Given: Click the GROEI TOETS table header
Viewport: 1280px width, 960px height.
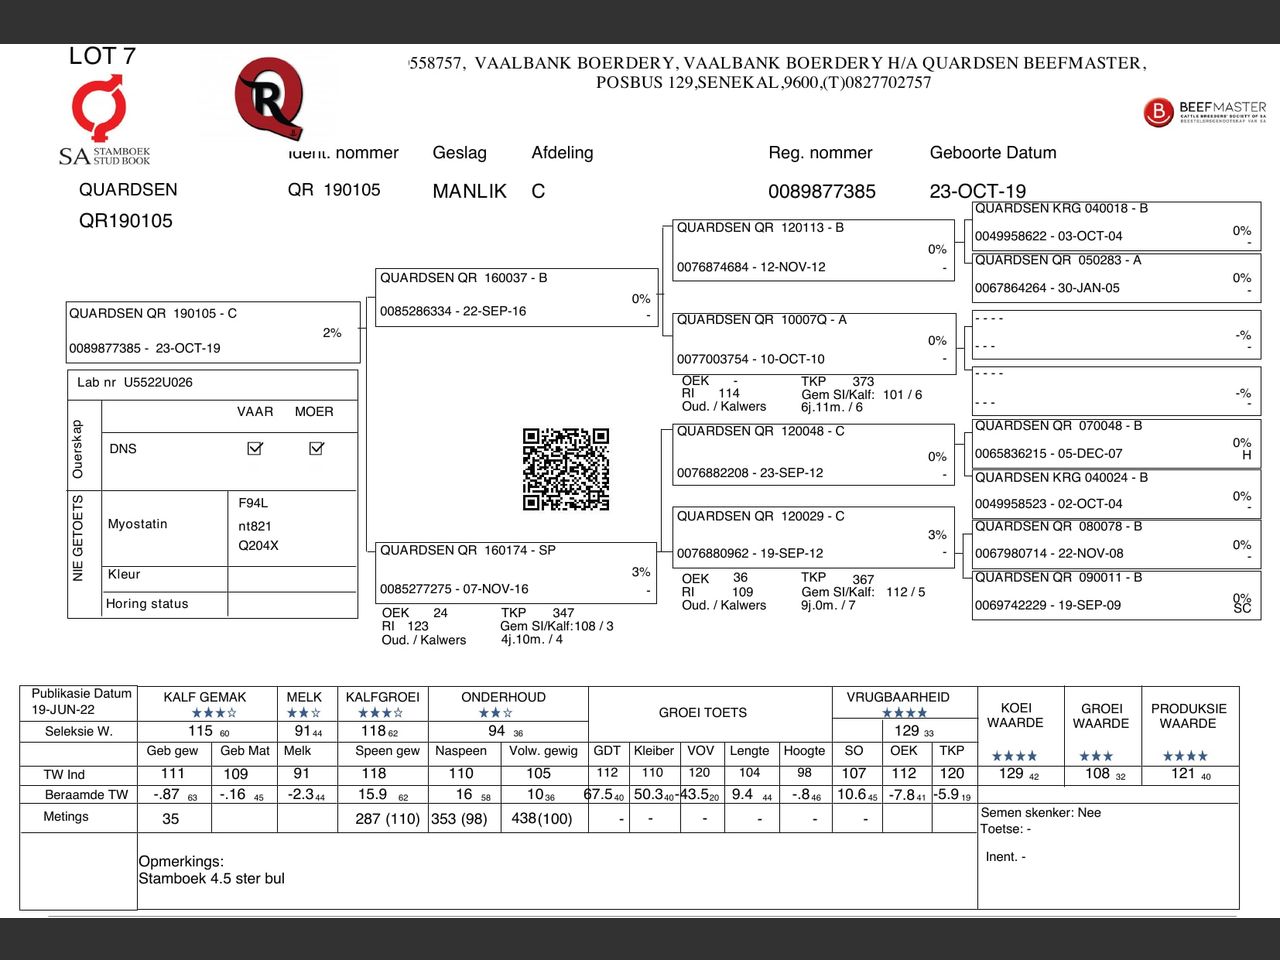Looking at the screenshot, I should point(702,713).
